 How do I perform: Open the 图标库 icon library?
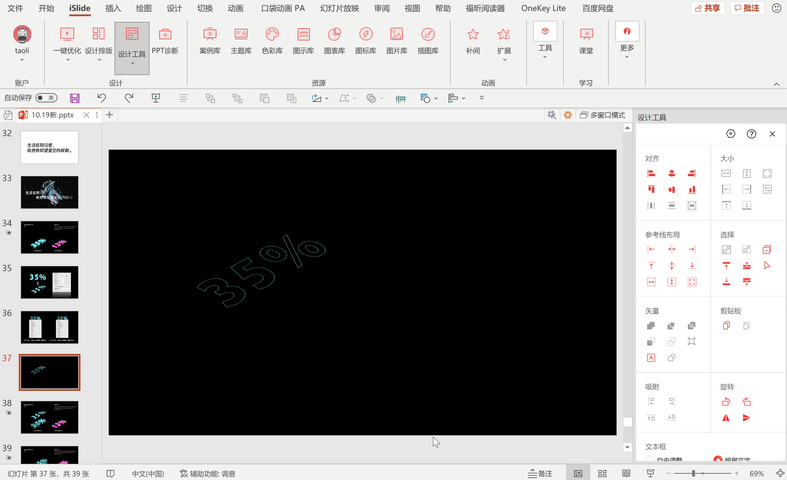(365, 40)
